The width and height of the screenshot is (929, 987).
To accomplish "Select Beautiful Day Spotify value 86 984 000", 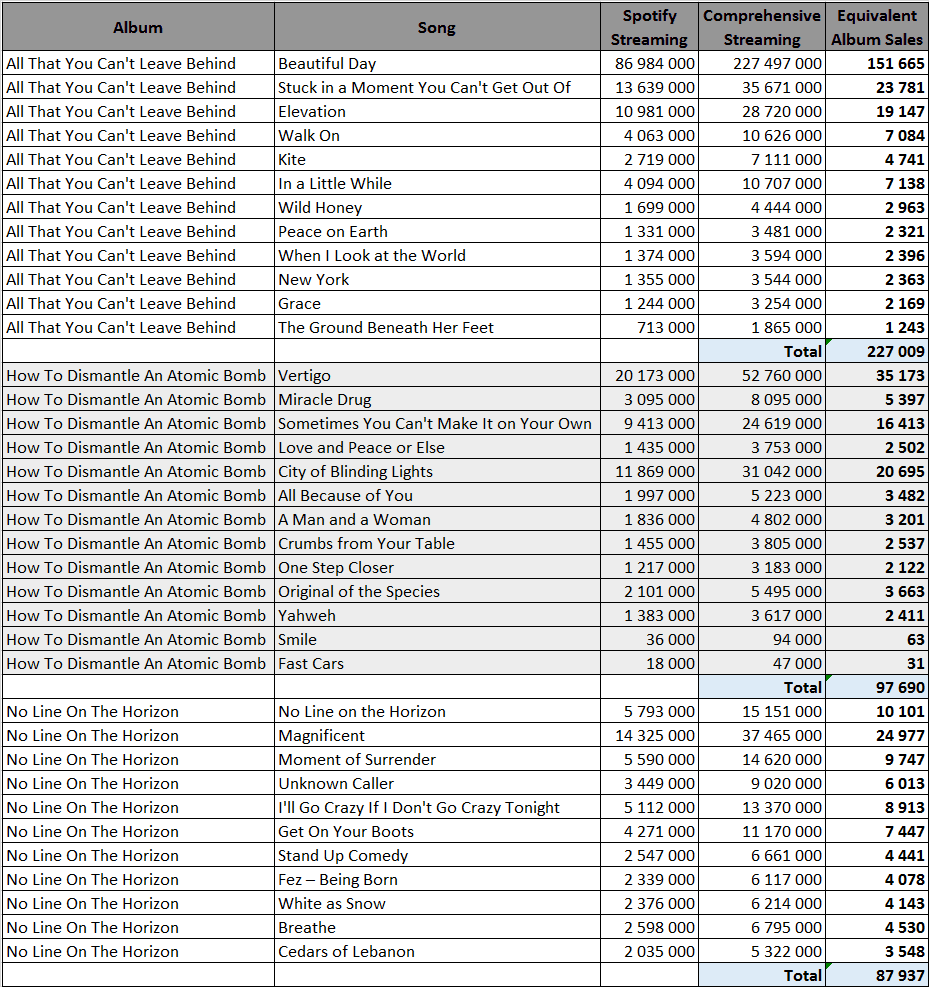I will [x=649, y=63].
